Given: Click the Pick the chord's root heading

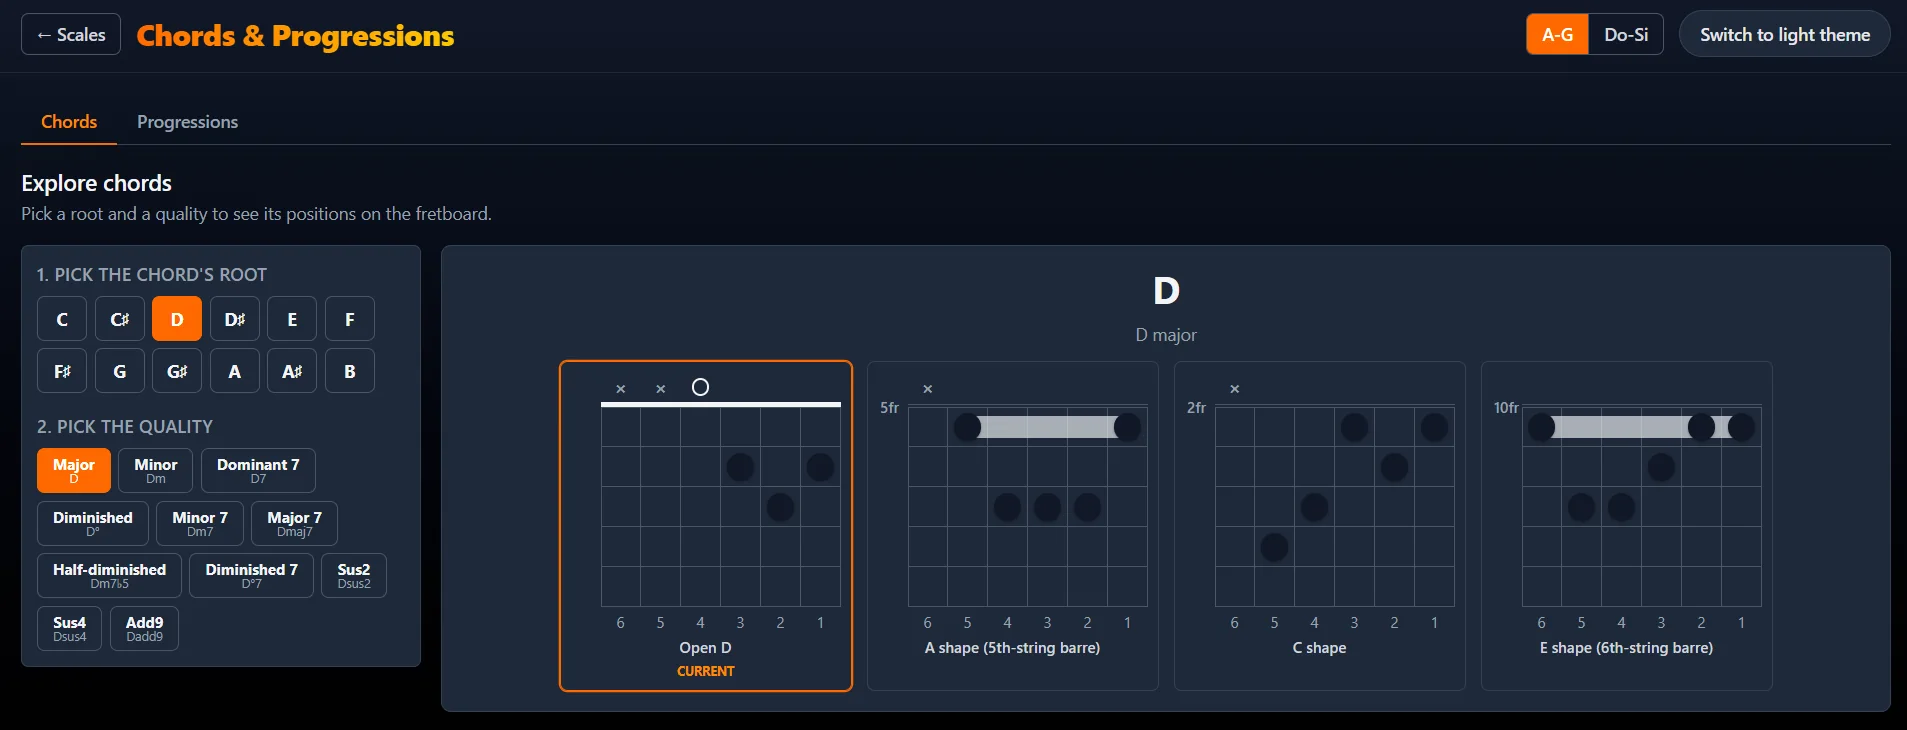Looking at the screenshot, I should tap(152, 275).
